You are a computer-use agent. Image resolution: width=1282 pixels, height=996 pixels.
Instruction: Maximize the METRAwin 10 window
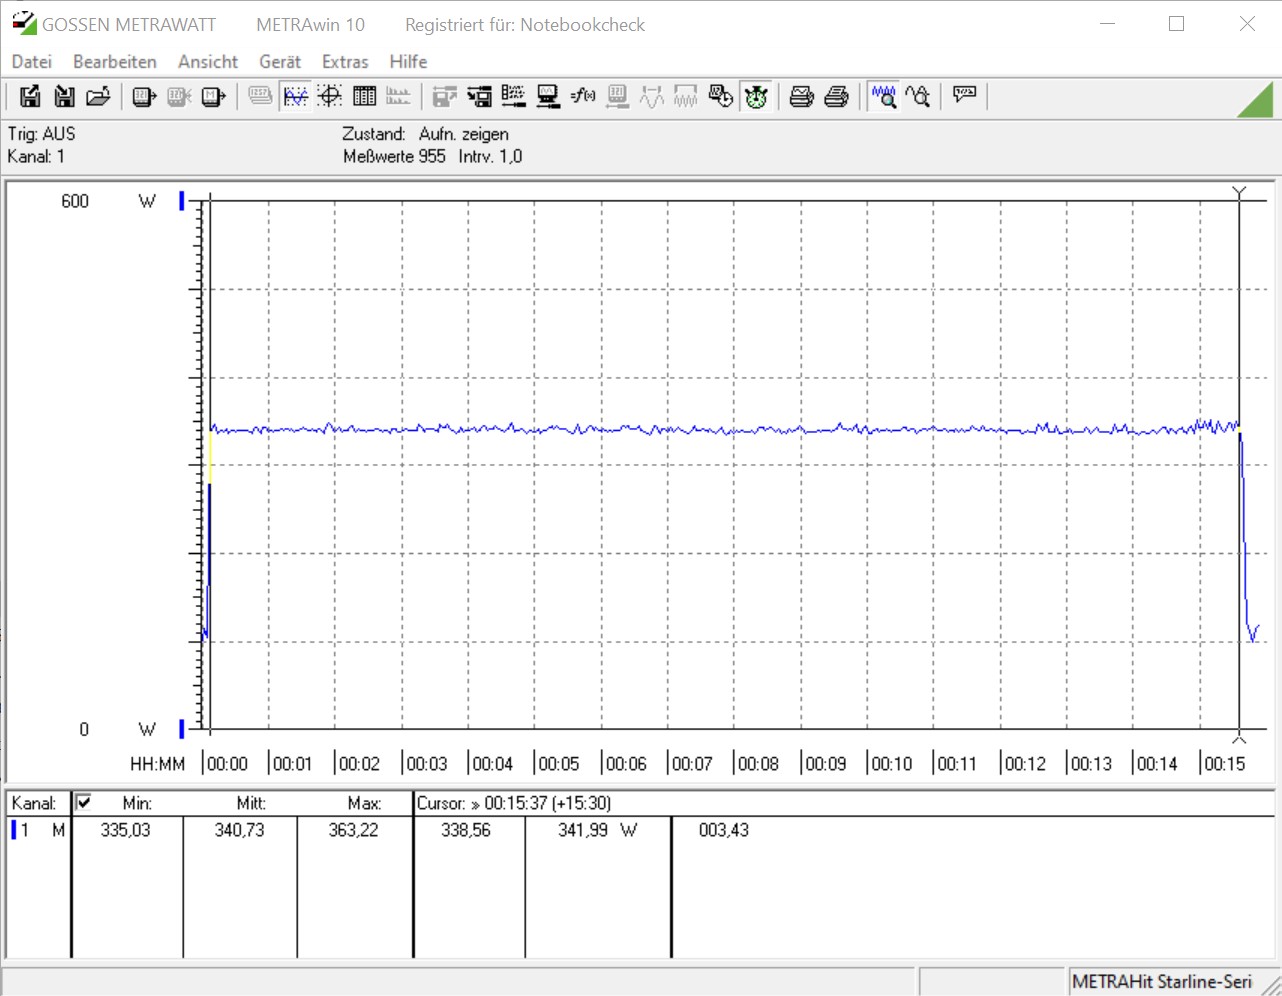(1177, 24)
